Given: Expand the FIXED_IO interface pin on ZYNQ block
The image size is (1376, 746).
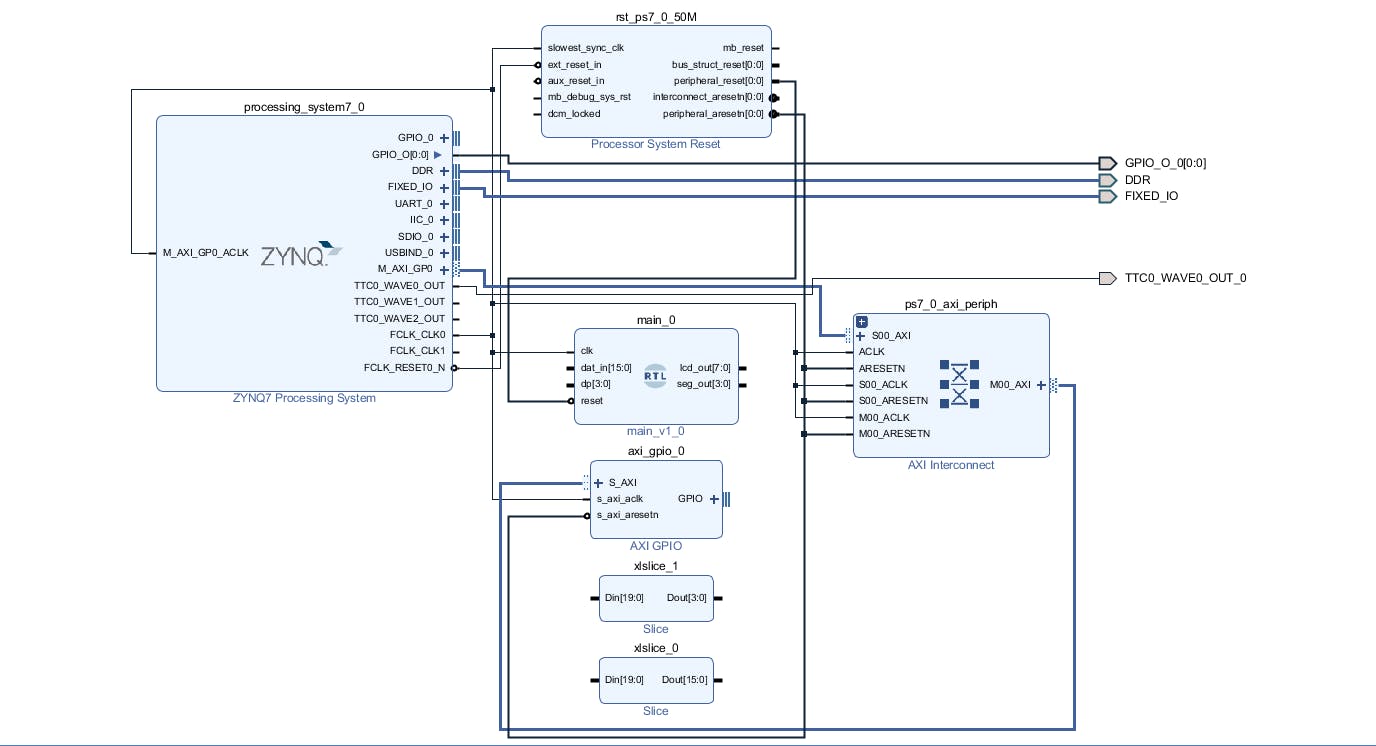Looking at the screenshot, I should pyautogui.click(x=444, y=187).
